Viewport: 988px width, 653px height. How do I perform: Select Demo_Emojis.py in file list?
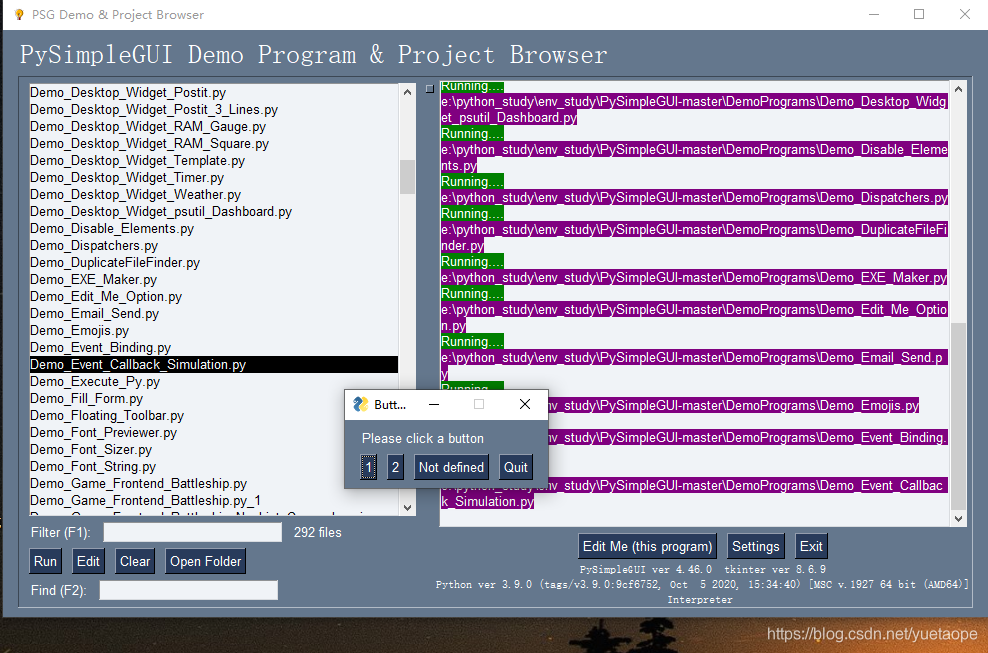(214, 331)
